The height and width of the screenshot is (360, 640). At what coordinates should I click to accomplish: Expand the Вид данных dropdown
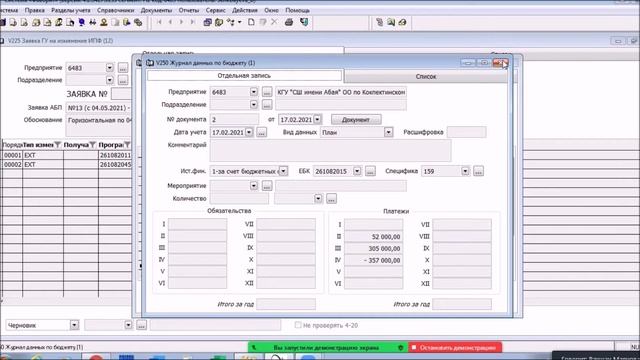click(388, 132)
